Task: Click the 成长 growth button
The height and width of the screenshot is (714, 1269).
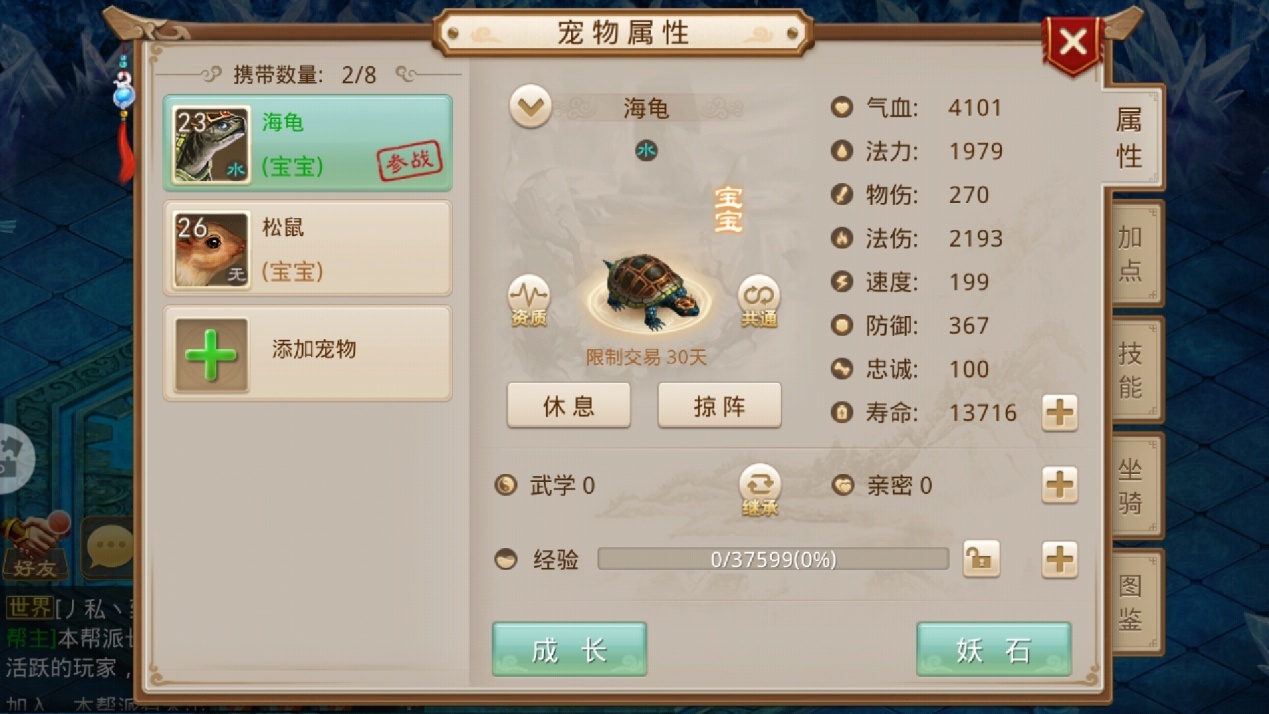Action: (x=569, y=649)
